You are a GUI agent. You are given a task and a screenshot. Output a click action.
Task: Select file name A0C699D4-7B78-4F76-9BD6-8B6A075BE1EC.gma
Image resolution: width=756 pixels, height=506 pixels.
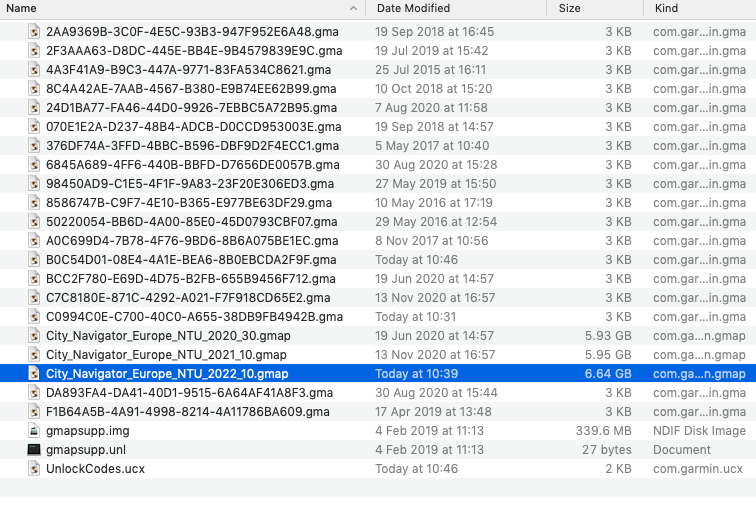(x=192, y=241)
